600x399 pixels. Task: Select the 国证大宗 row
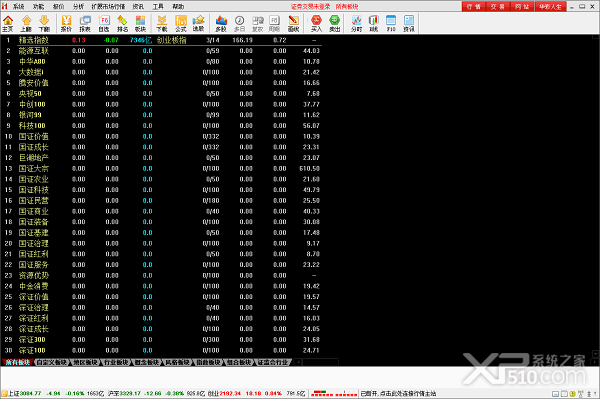click(x=161, y=168)
